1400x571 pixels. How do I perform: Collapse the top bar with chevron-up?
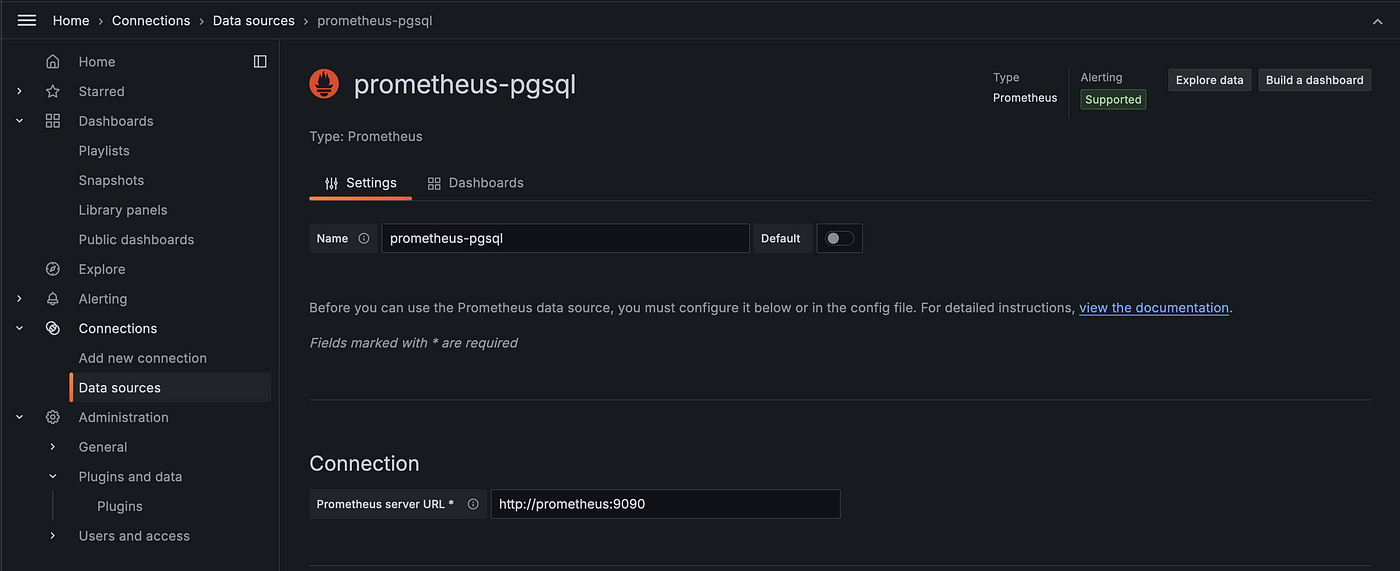tap(1378, 21)
